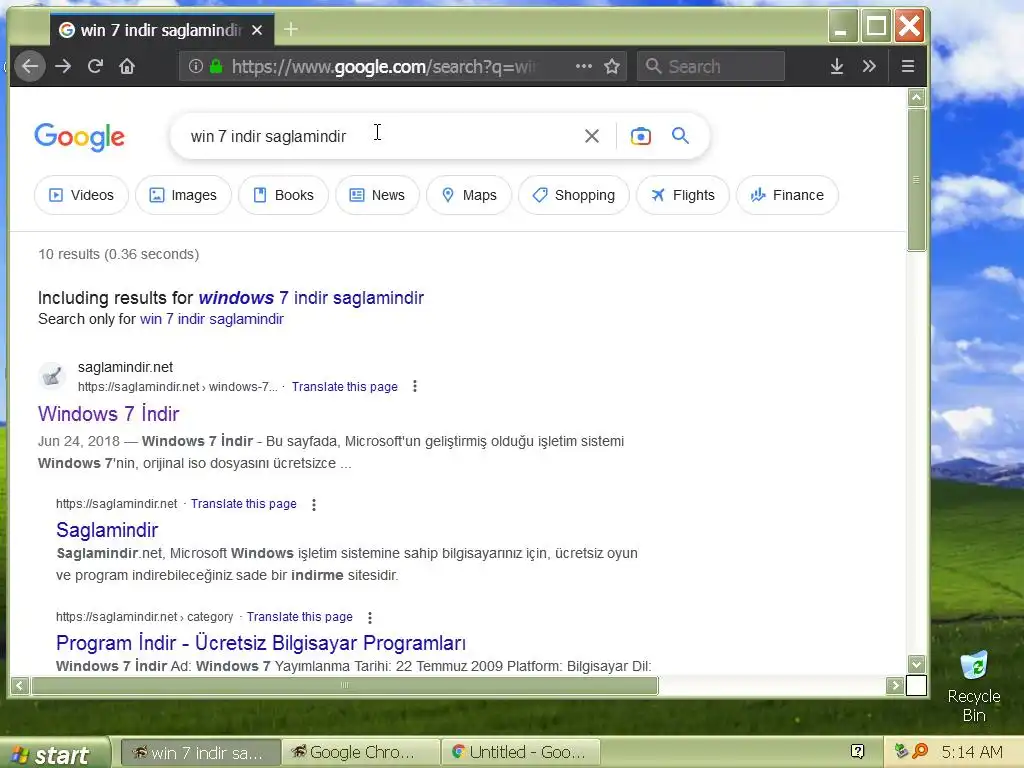The height and width of the screenshot is (768, 1024).
Task: Open a new tab with plus button
Action: tap(291, 29)
